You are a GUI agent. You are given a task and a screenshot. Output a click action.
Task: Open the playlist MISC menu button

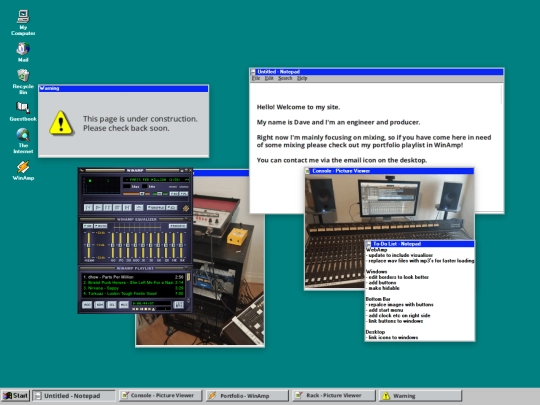124,304
